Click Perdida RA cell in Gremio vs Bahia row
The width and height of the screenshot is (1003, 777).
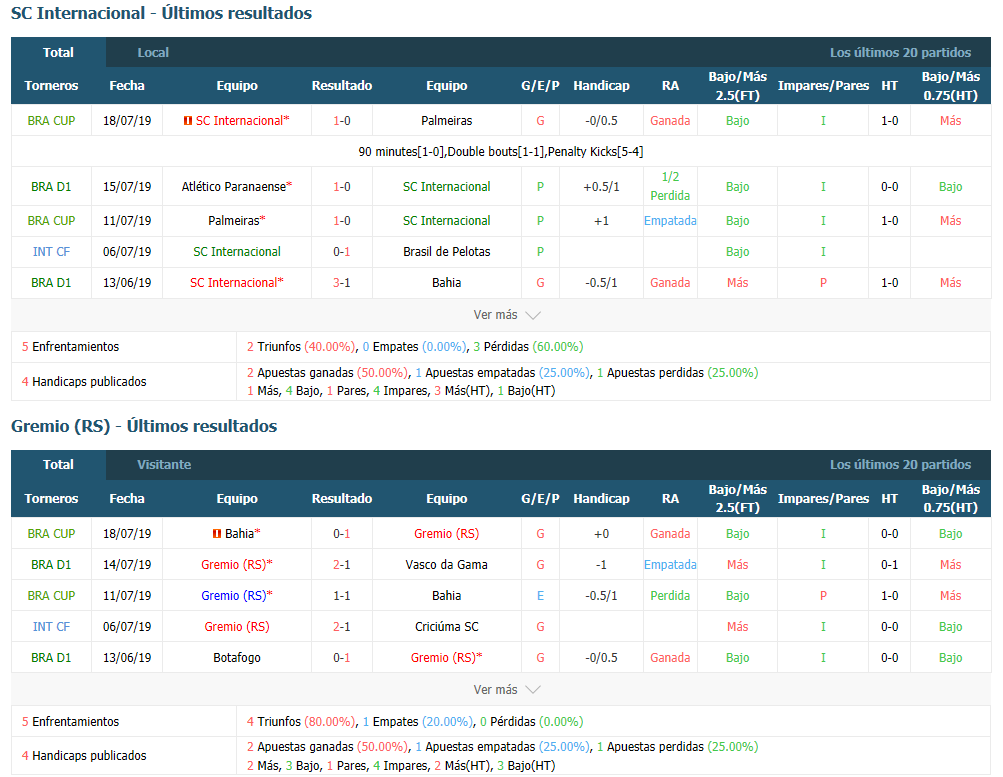(670, 595)
